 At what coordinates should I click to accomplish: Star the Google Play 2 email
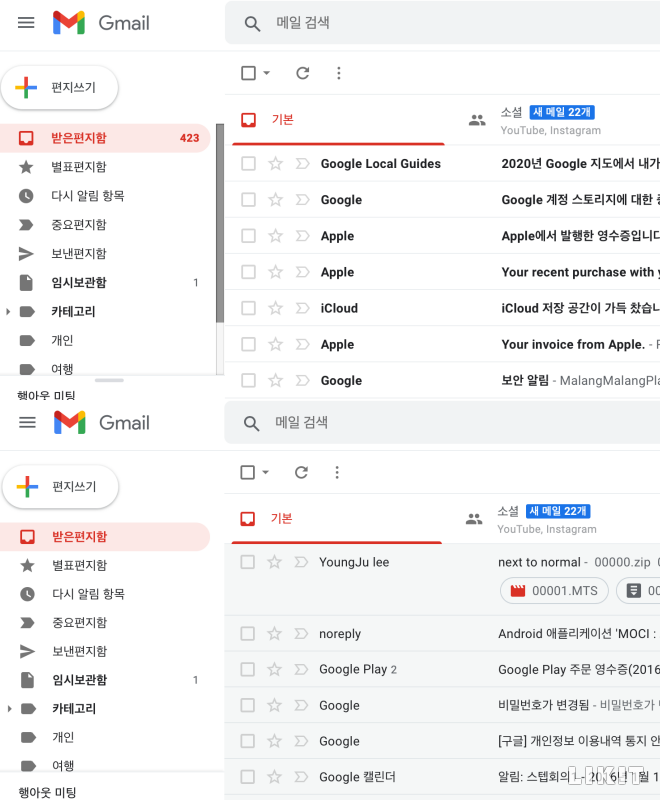point(274,669)
